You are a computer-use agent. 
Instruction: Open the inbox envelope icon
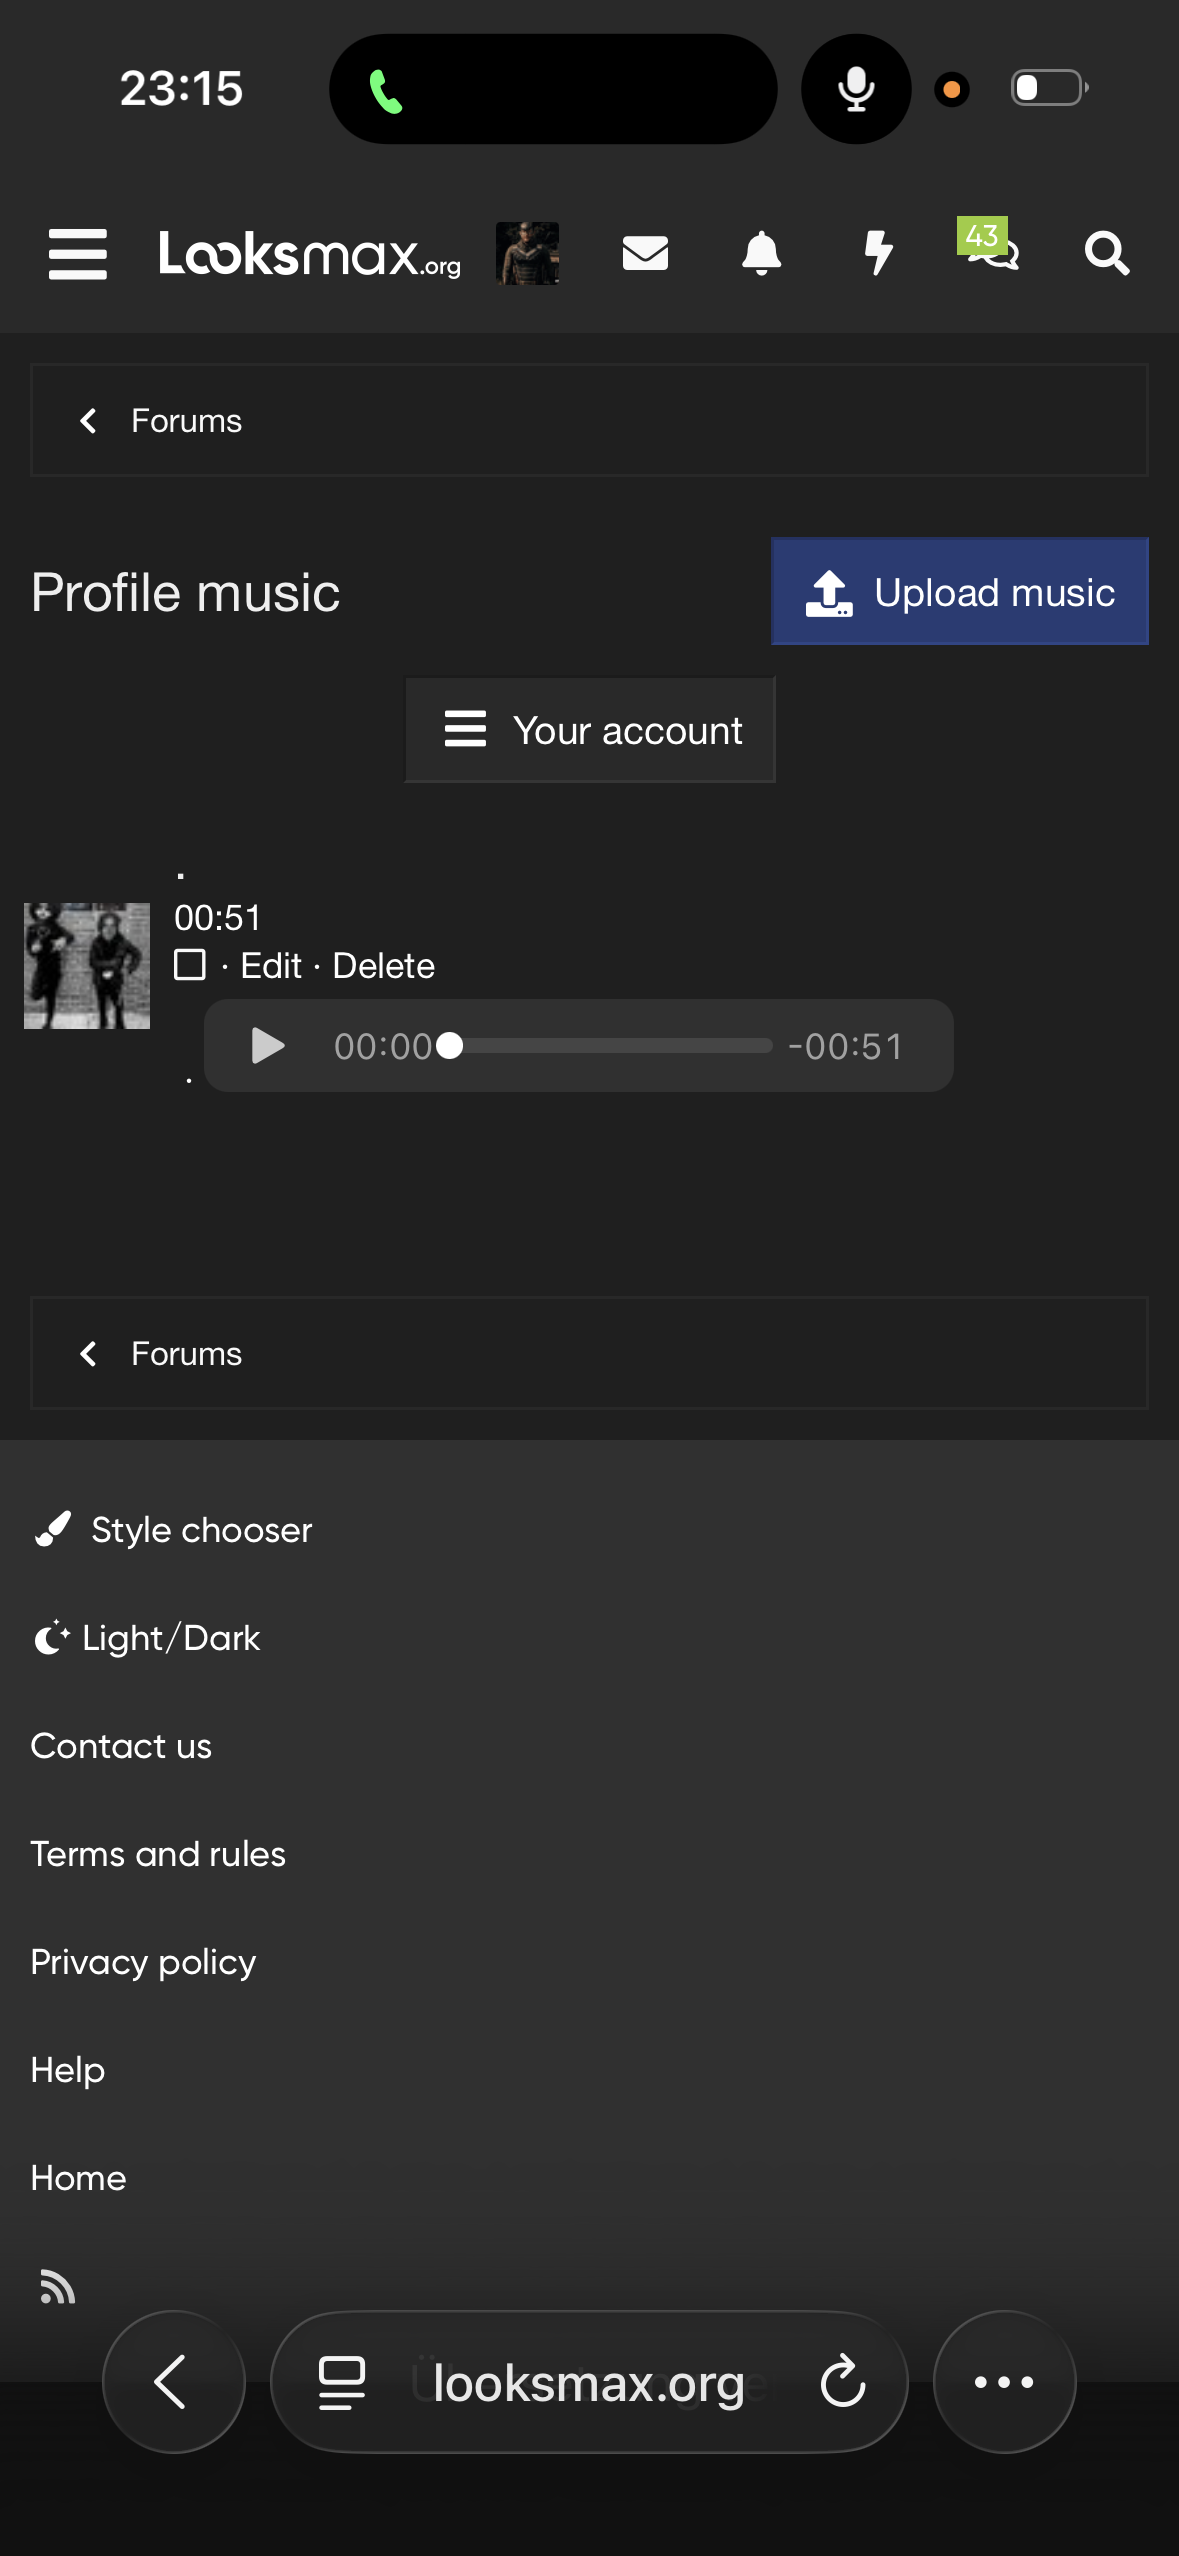pyautogui.click(x=645, y=253)
